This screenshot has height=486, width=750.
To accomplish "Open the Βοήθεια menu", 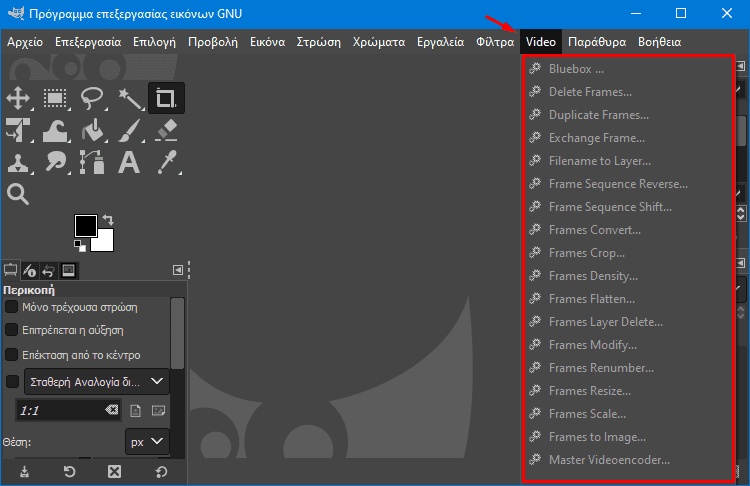I will (660, 42).
